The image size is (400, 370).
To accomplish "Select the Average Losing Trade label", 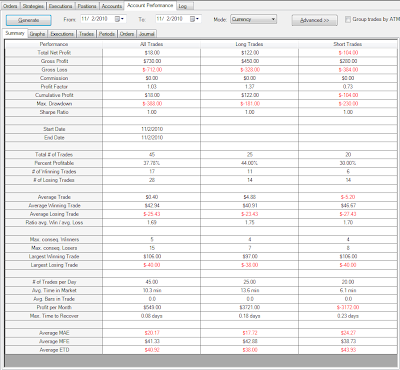I will (x=54, y=214).
